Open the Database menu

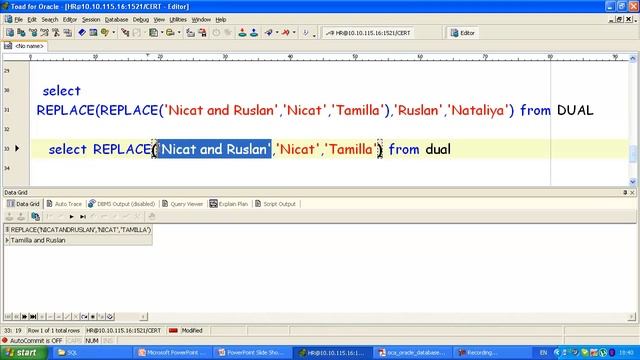coord(116,20)
